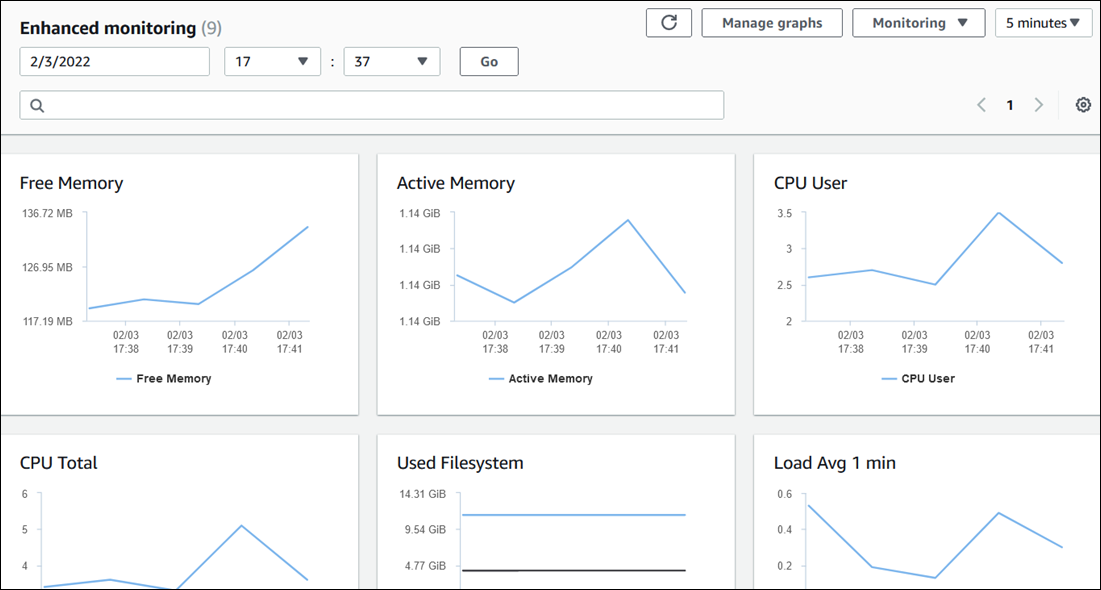Image resolution: width=1101 pixels, height=590 pixels.
Task: Open the settings gear icon
Action: [x=1083, y=105]
